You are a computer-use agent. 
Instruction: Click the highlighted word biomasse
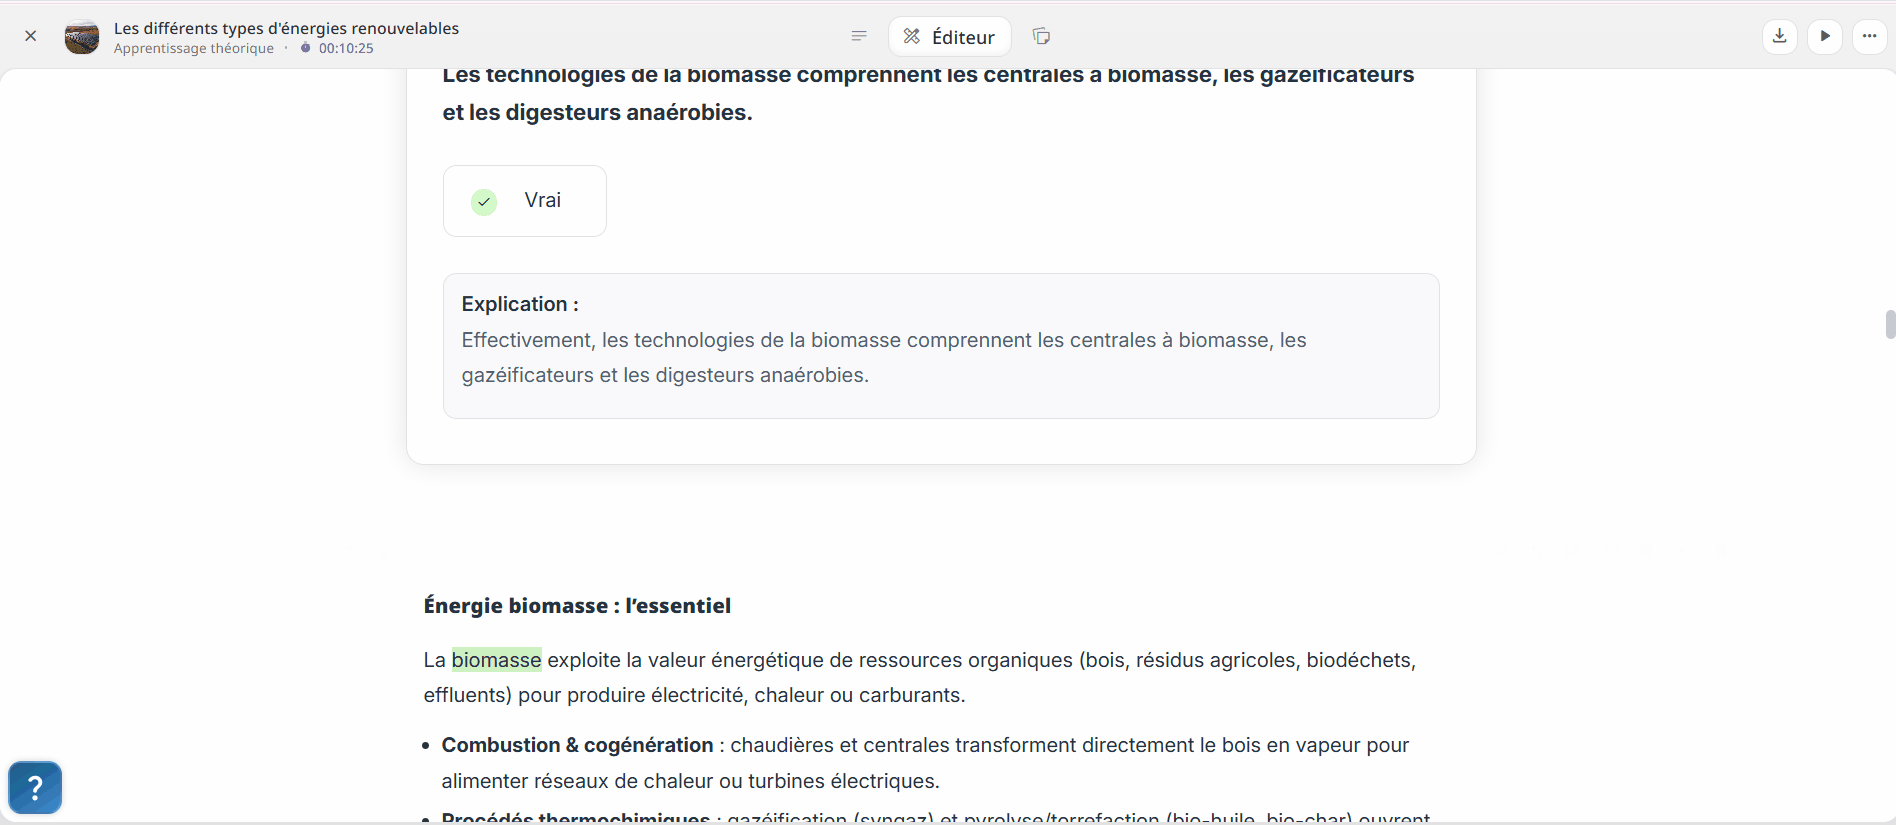pos(496,660)
